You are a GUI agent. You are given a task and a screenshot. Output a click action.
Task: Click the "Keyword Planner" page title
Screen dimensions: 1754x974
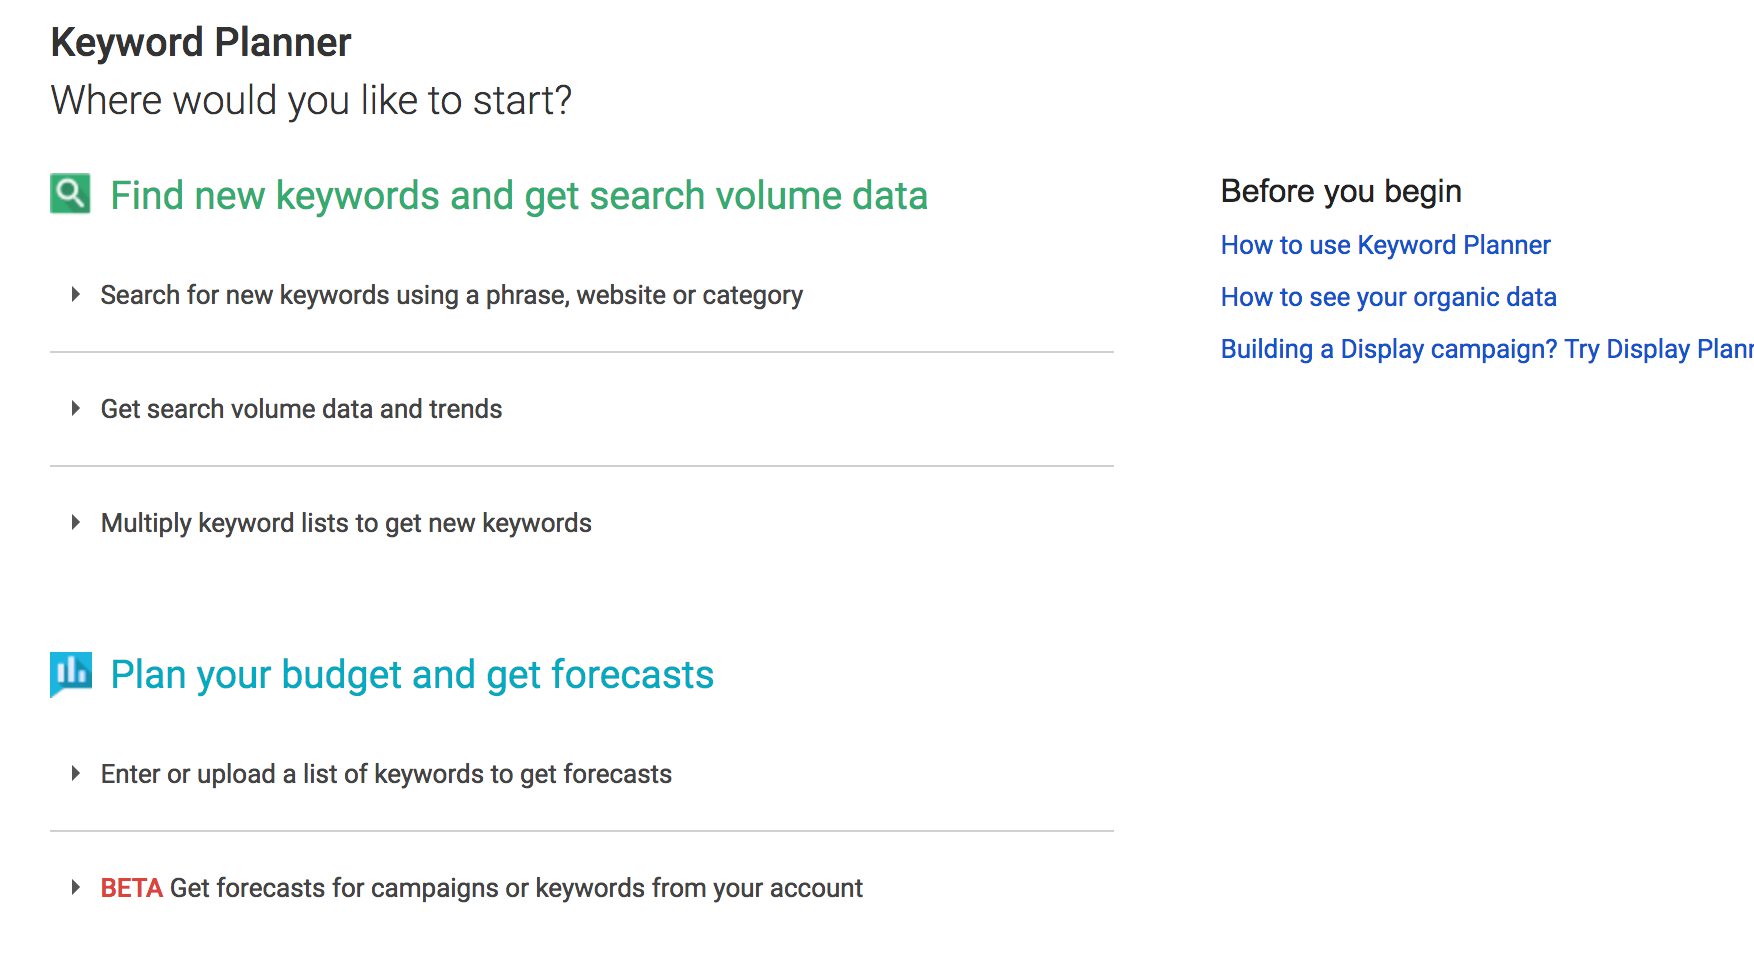pos(201,43)
